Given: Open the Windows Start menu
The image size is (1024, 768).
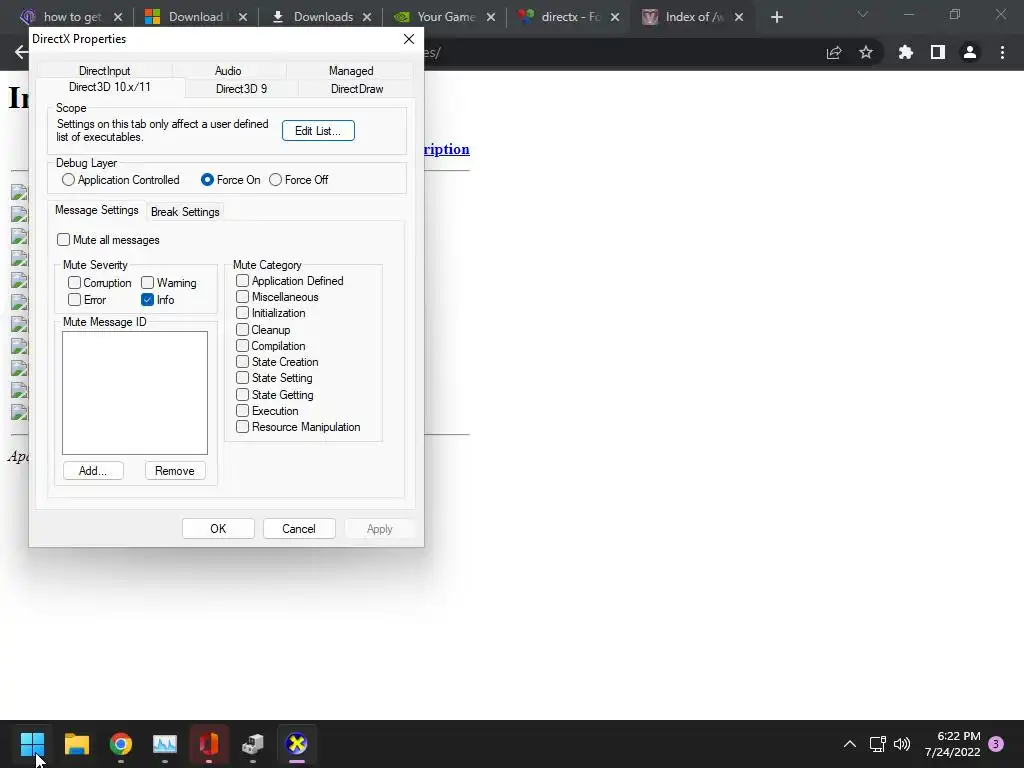Looking at the screenshot, I should click(x=32, y=743).
